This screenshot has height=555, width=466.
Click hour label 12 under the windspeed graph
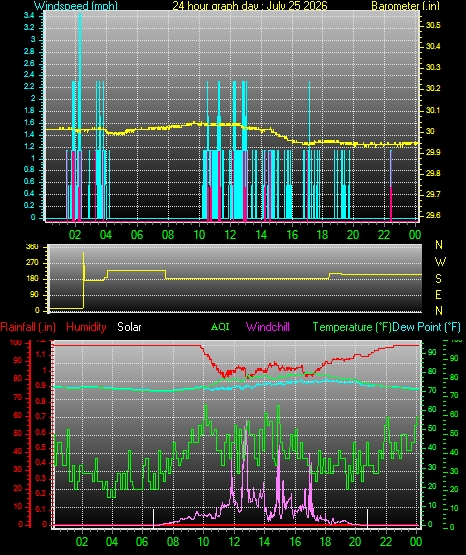coord(230,235)
